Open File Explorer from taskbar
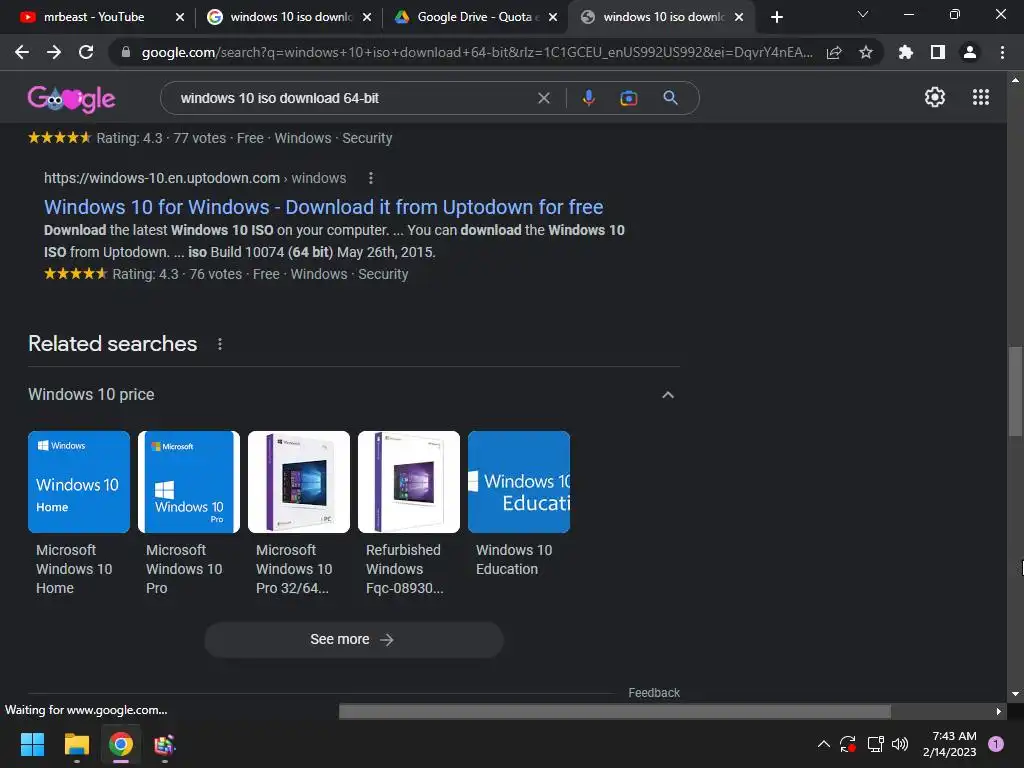1024x768 pixels. (x=76, y=744)
